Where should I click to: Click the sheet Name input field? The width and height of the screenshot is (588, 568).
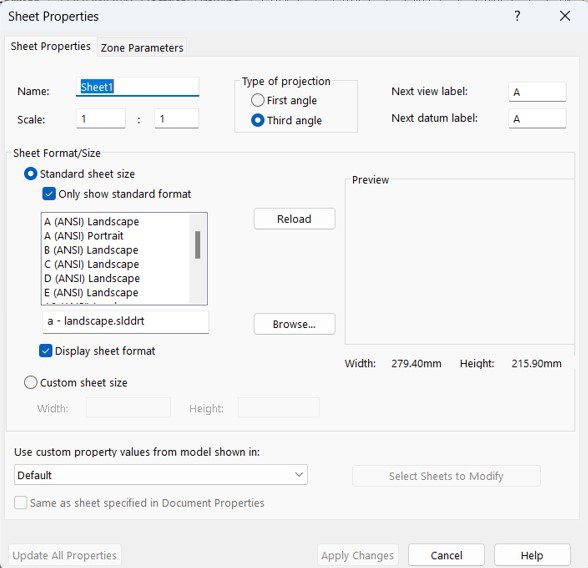(x=137, y=87)
